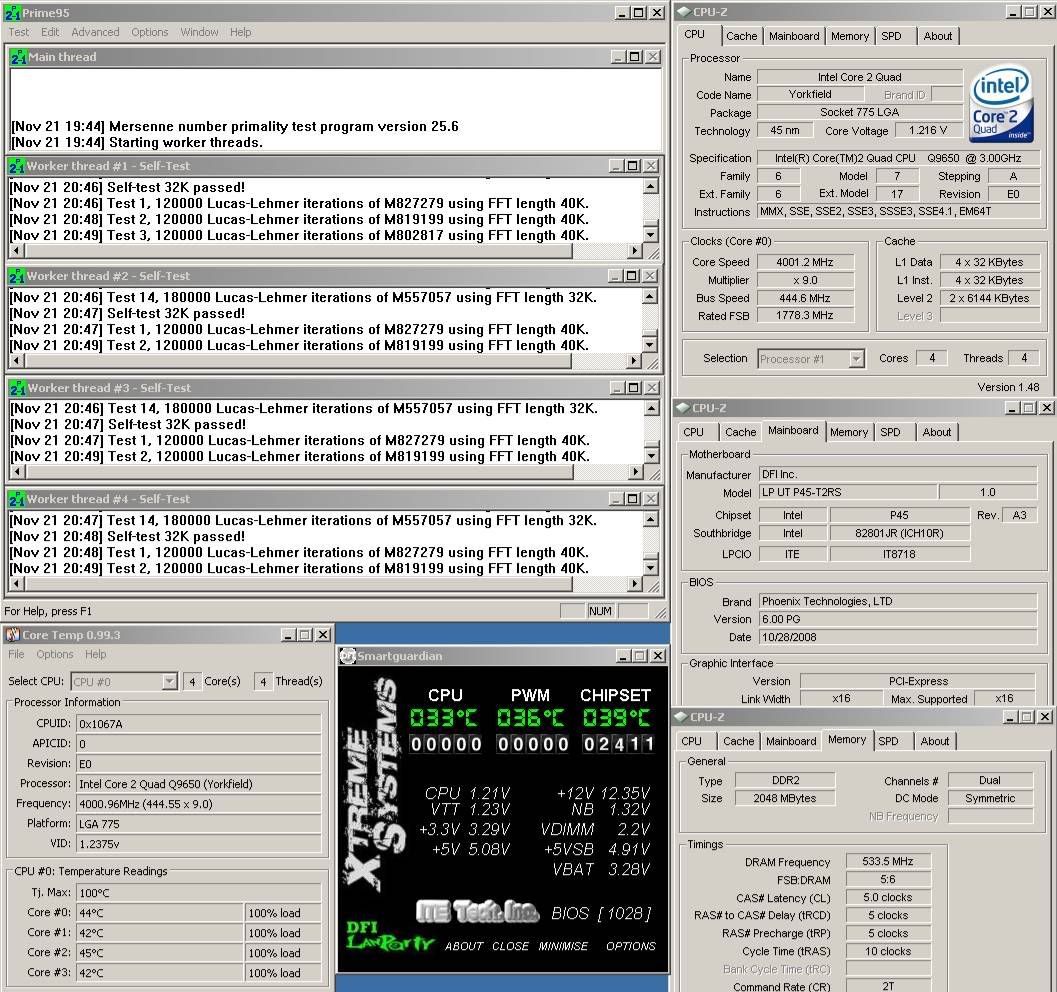The image size is (1057, 992).
Task: Open Core Temp Help menu
Action: (95, 654)
